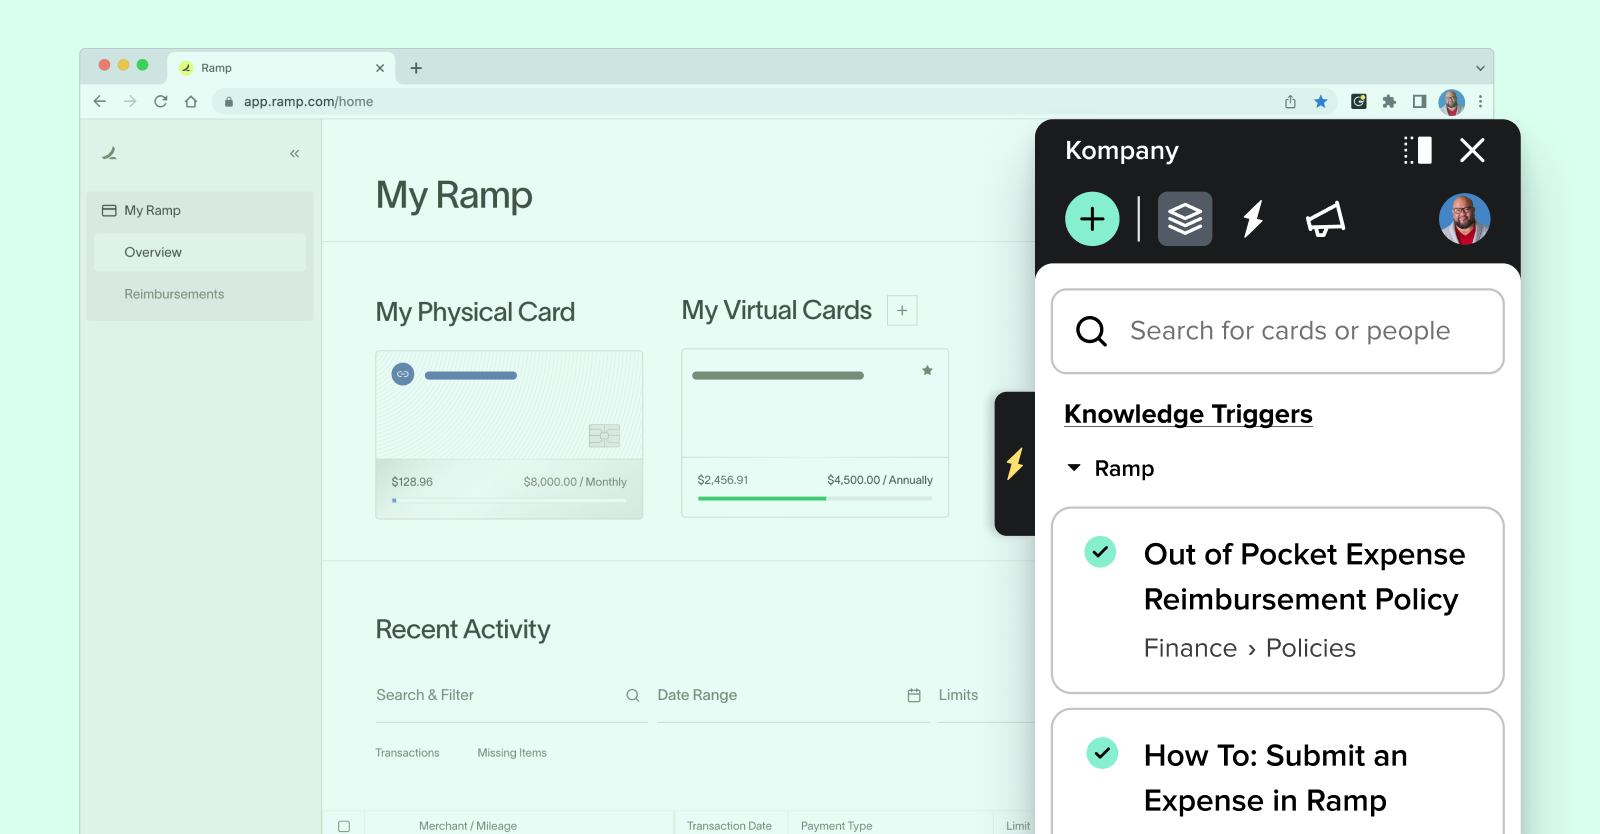Click the search magnifier in Kompany search box
1600x834 pixels.
pyautogui.click(x=1091, y=331)
